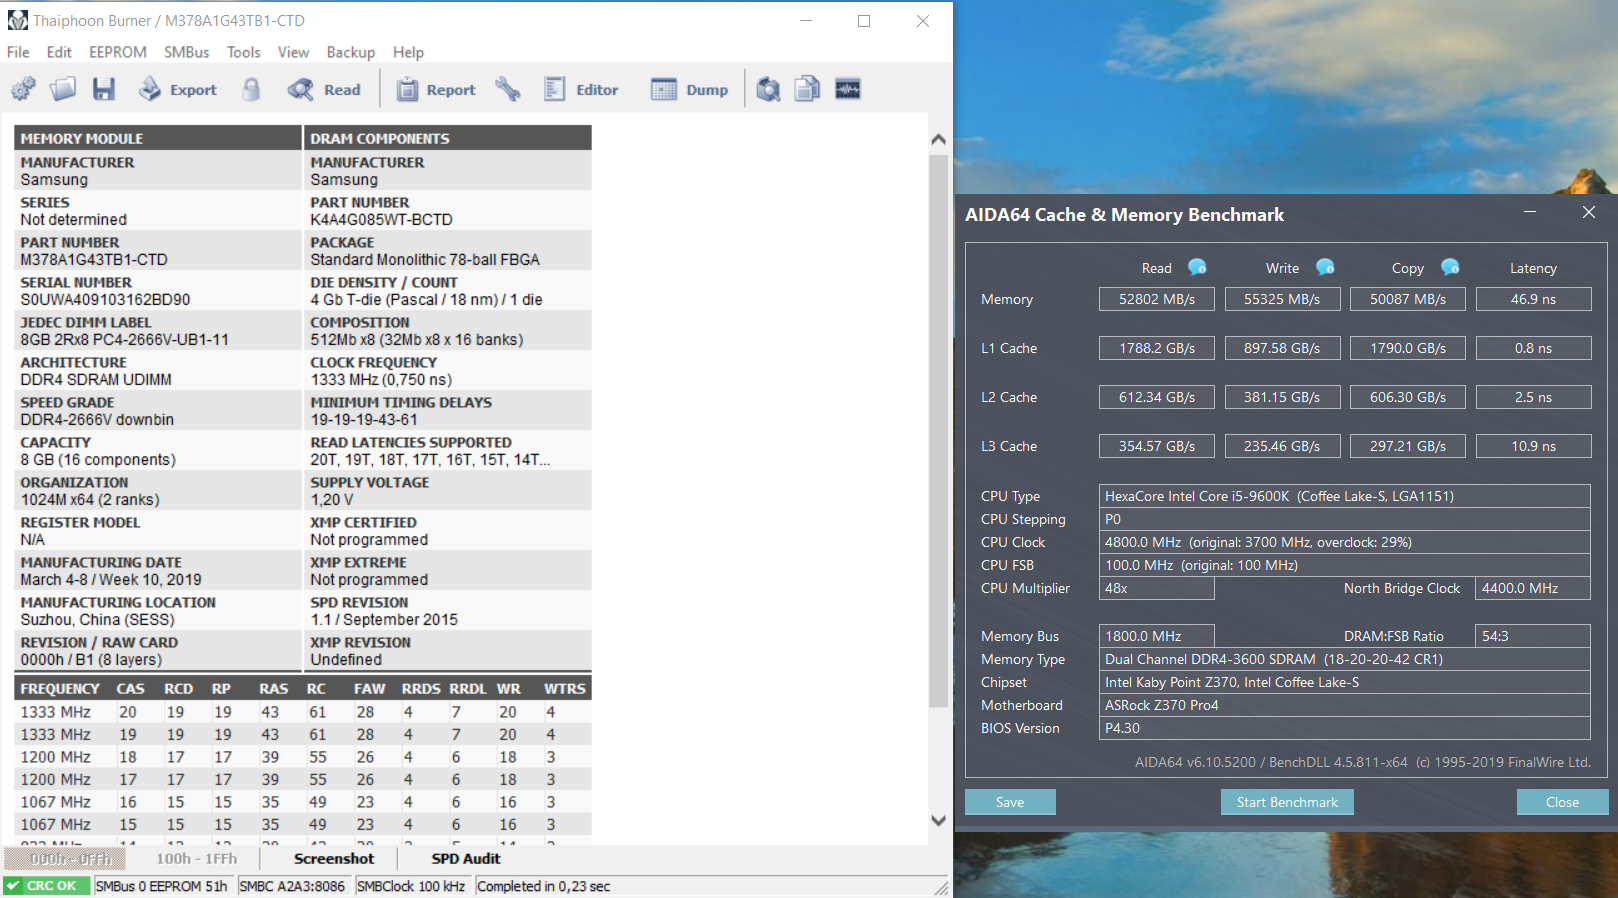Click the L3 Cache Copy value 297.21 GB/s
This screenshot has width=1618, height=898.
[1408, 446]
